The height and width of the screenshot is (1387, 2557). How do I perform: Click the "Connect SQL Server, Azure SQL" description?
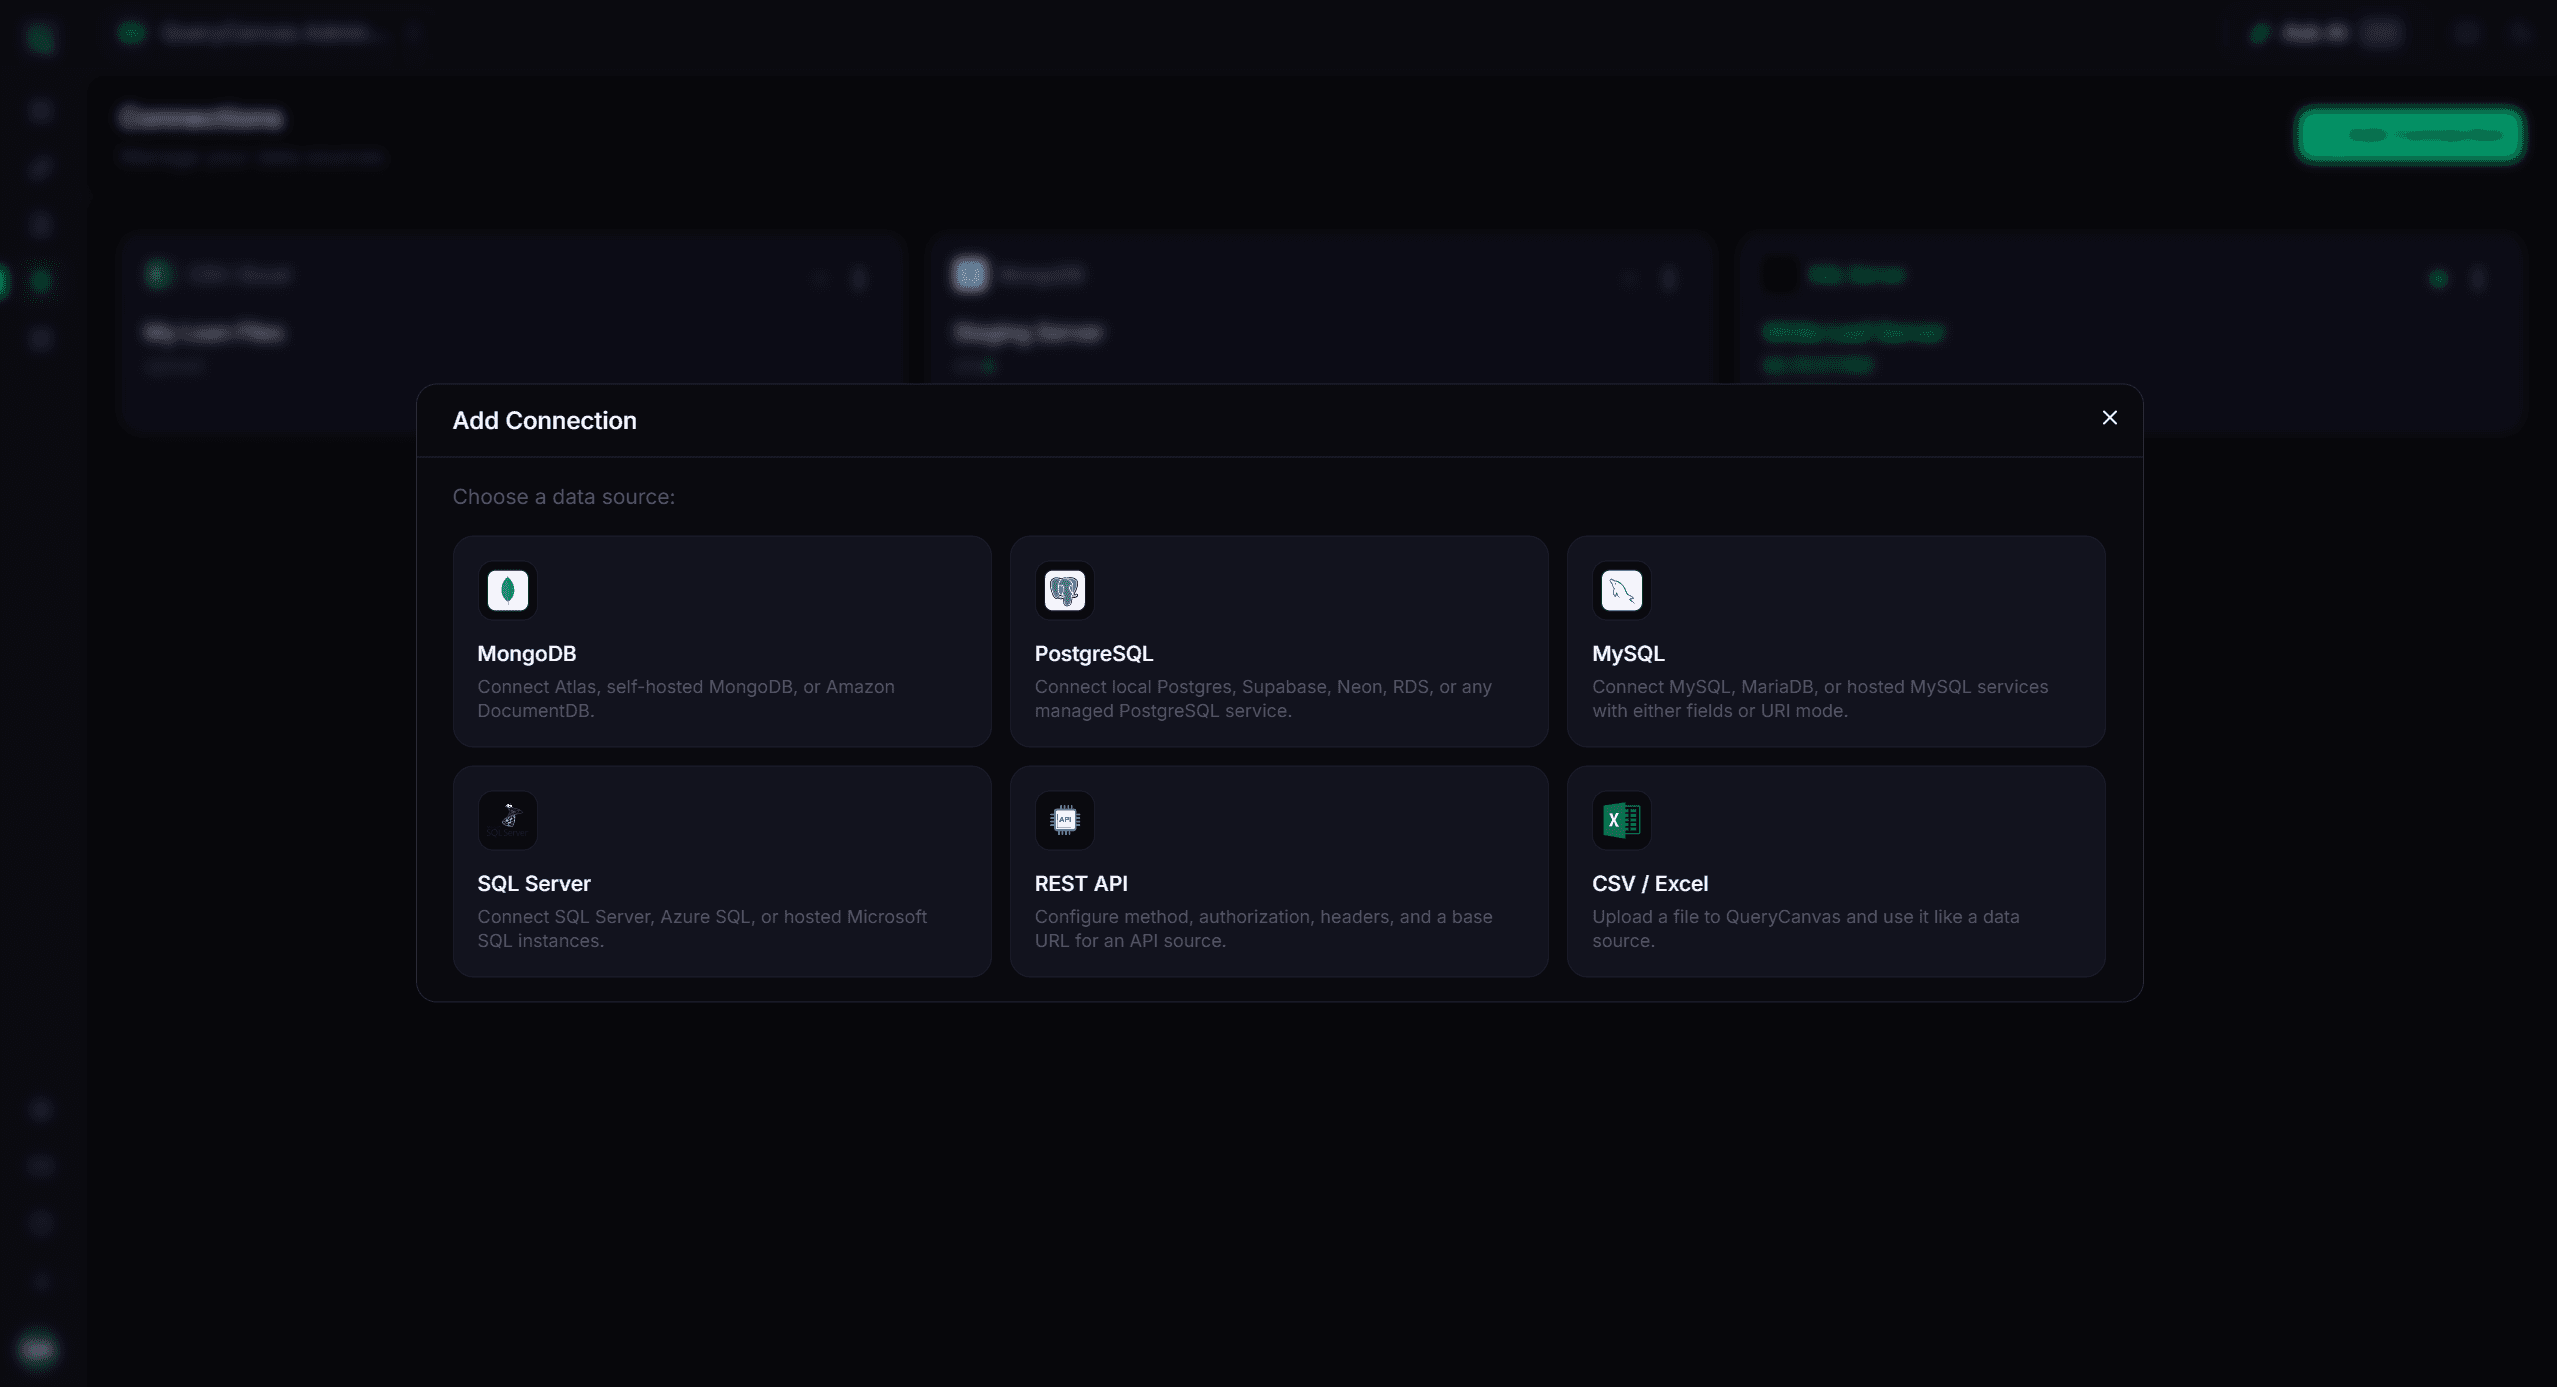(701, 928)
